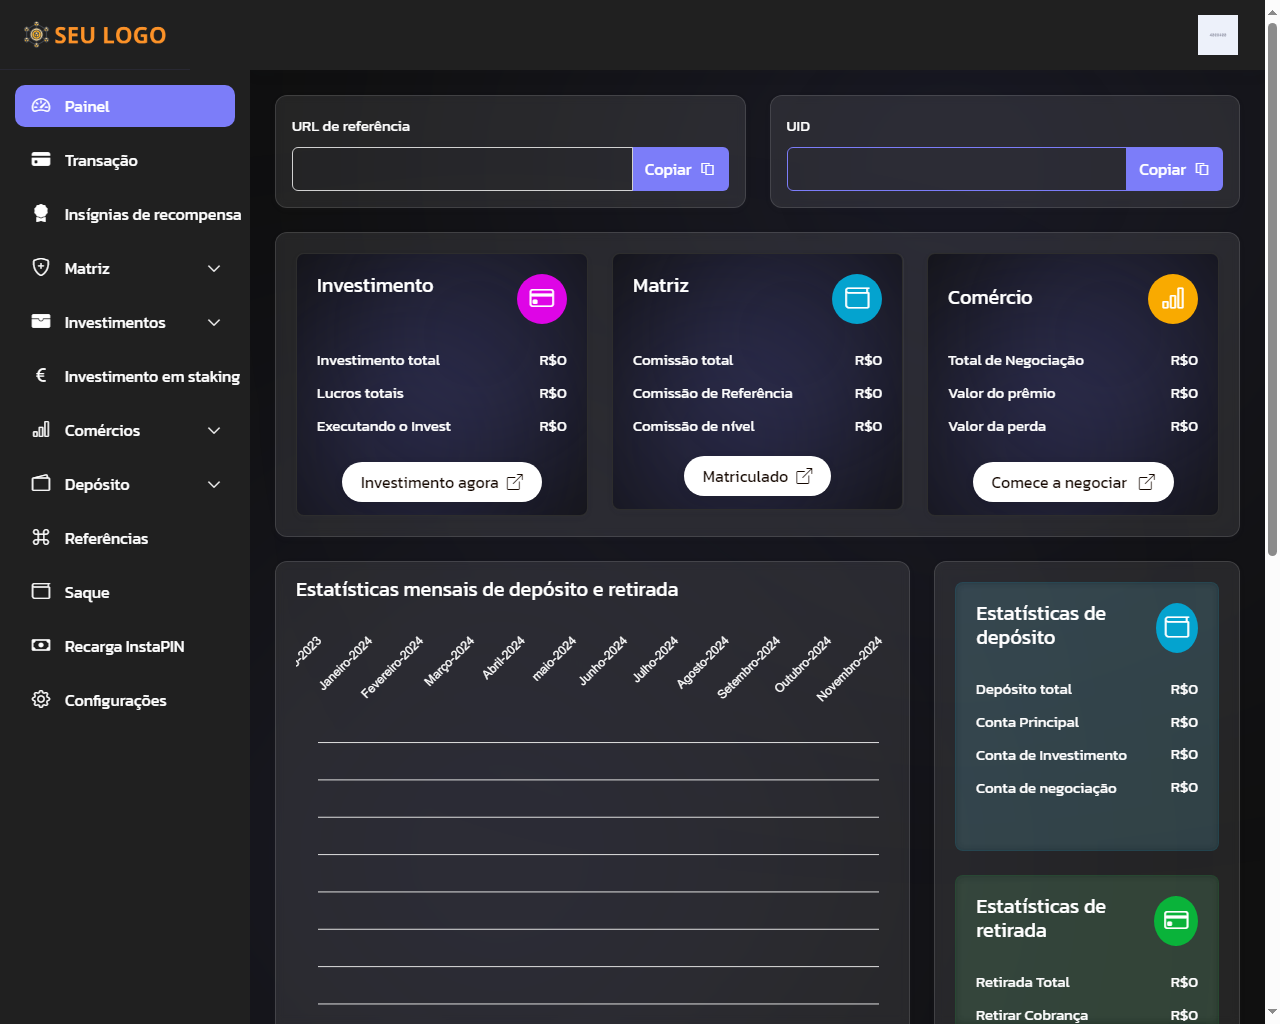1280x1024 pixels.
Task: Go to Insígnias de recompensa page
Action: tap(152, 215)
